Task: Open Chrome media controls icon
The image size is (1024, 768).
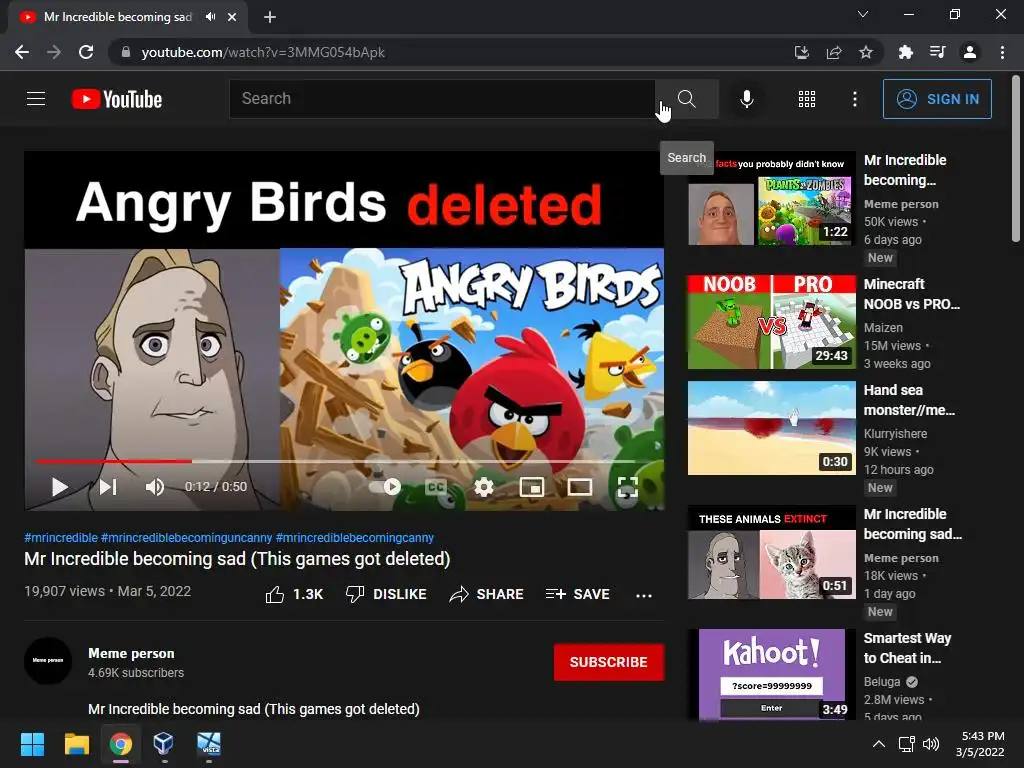Action: pos(937,52)
